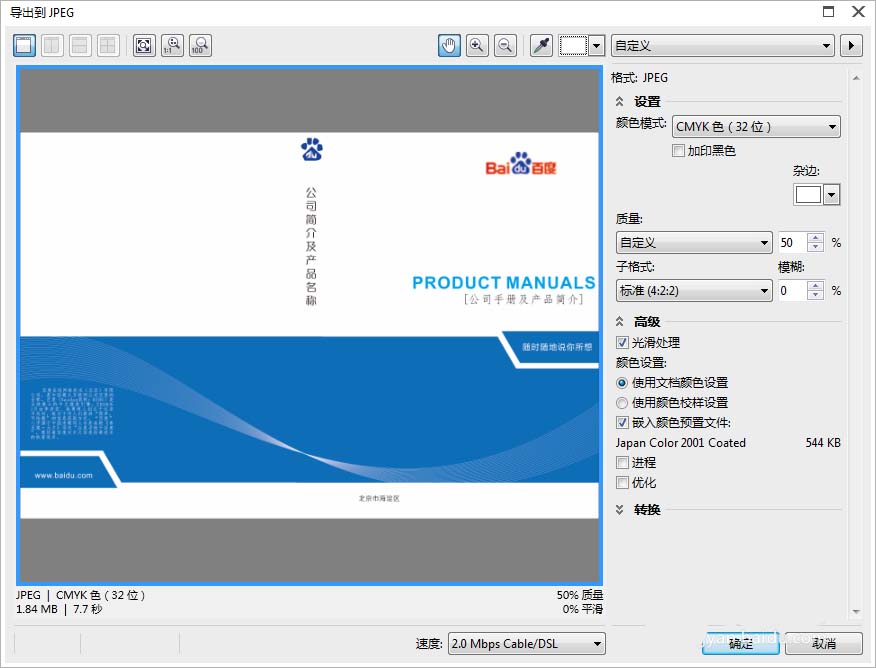Decrease quality percentage with down arrow
The image size is (876, 668).
[816, 247]
